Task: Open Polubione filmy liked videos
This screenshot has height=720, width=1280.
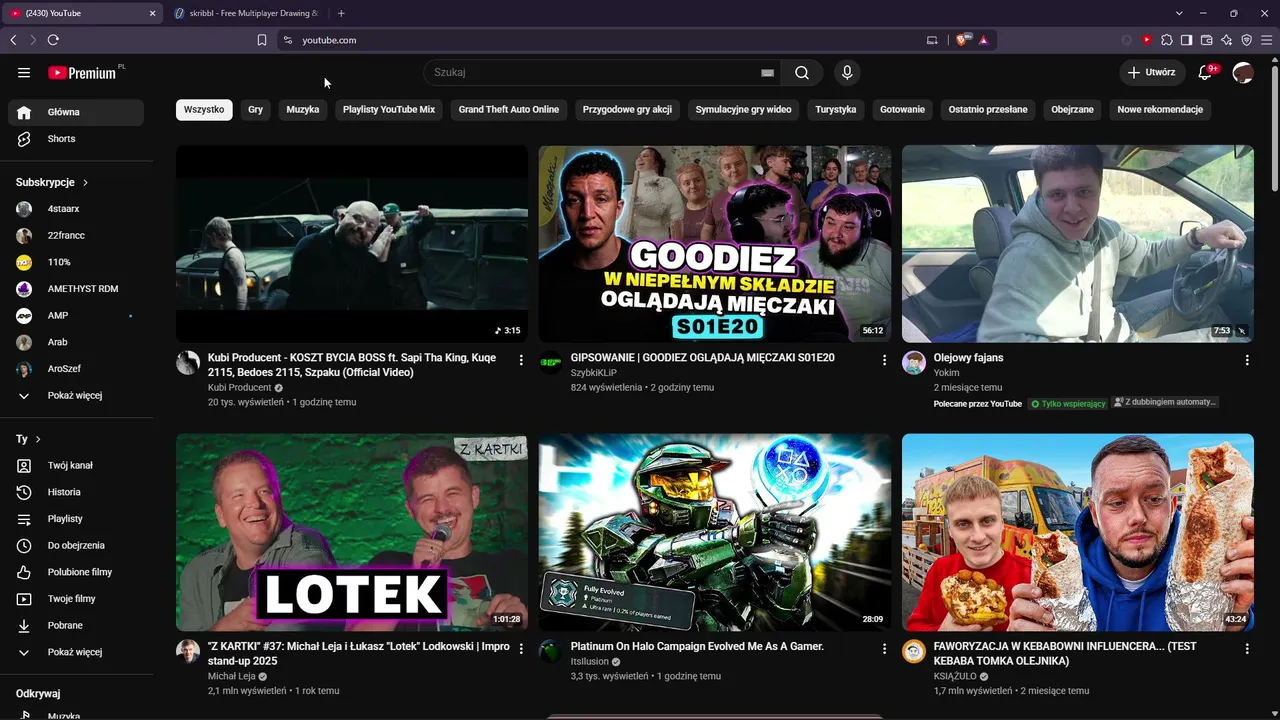Action: click(76, 572)
